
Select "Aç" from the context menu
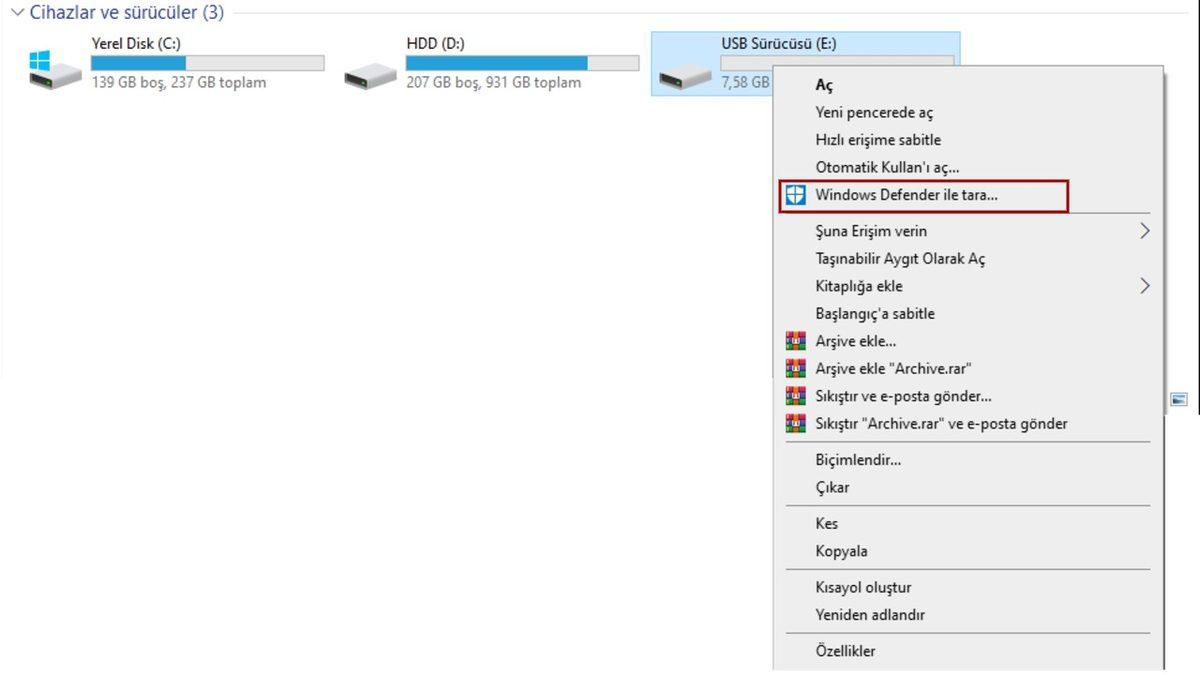(x=824, y=86)
